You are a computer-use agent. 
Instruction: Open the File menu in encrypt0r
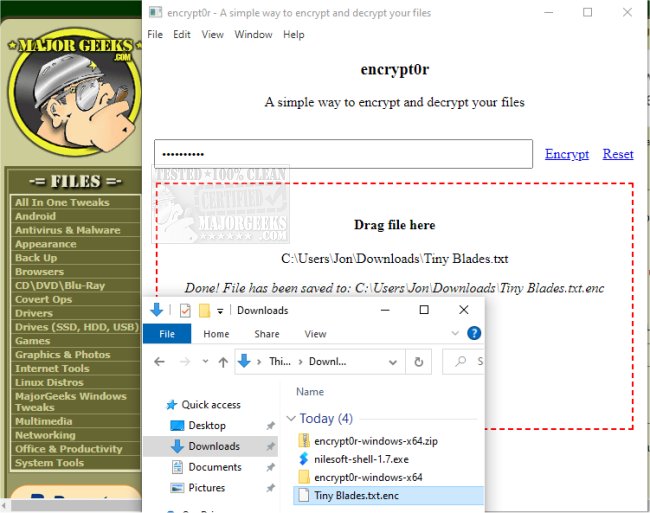(x=155, y=34)
